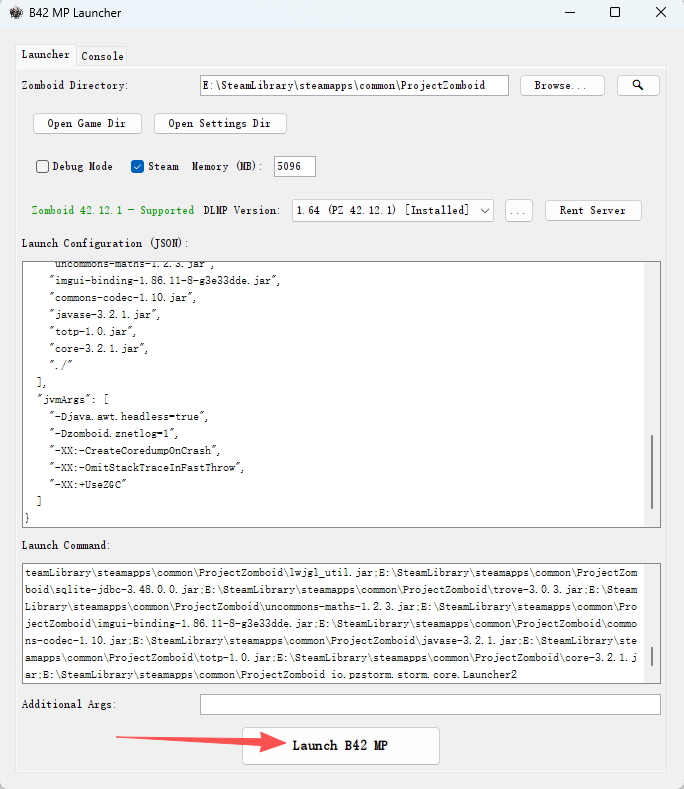The image size is (684, 789).
Task: Select the Launcher tab
Action: pyautogui.click(x=46, y=55)
